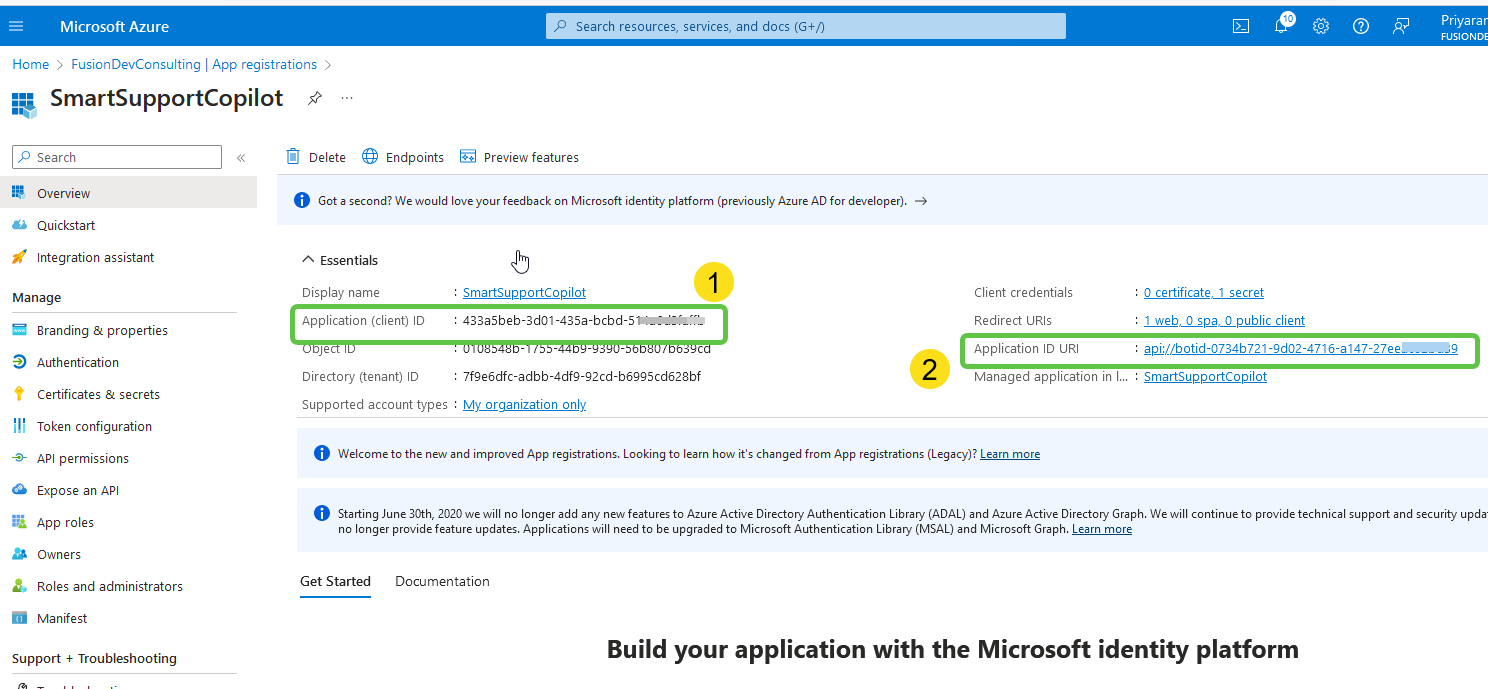
Task: Switch to the Documentation tab
Action: point(442,581)
